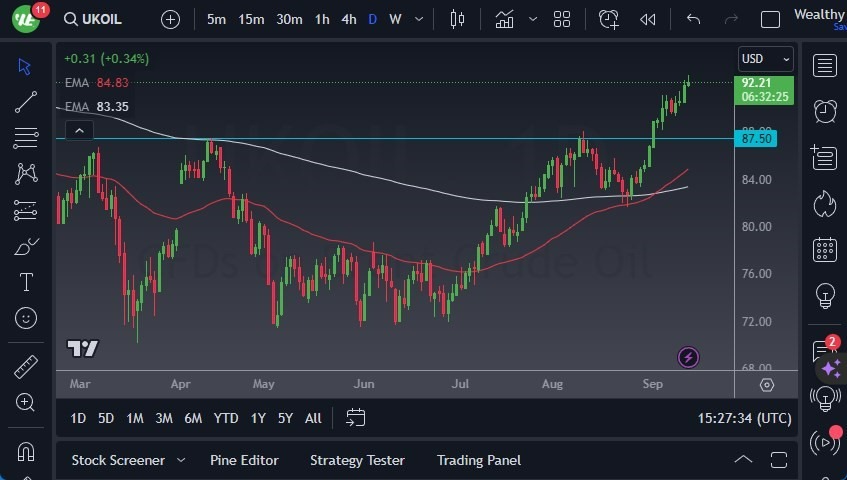Set the 4h timeframe interval
The height and width of the screenshot is (480, 847).
(x=348, y=19)
